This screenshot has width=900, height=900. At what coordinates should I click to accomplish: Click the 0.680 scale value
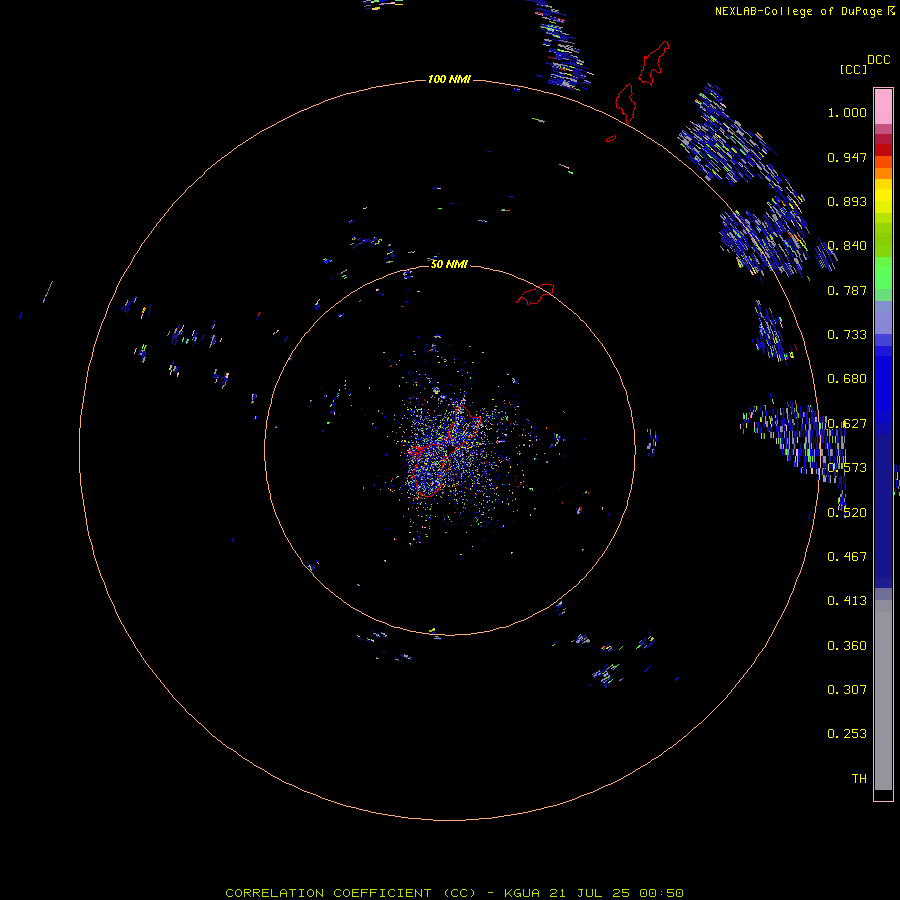[x=847, y=379]
